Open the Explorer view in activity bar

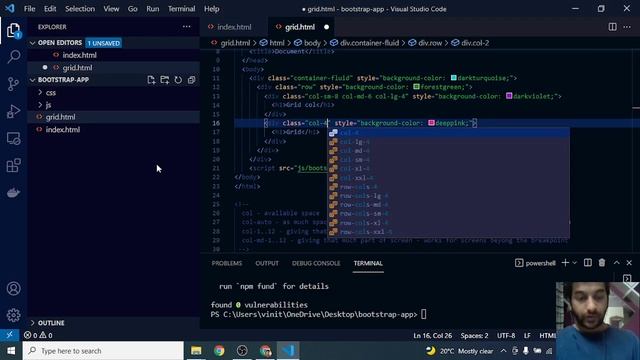pos(13,30)
